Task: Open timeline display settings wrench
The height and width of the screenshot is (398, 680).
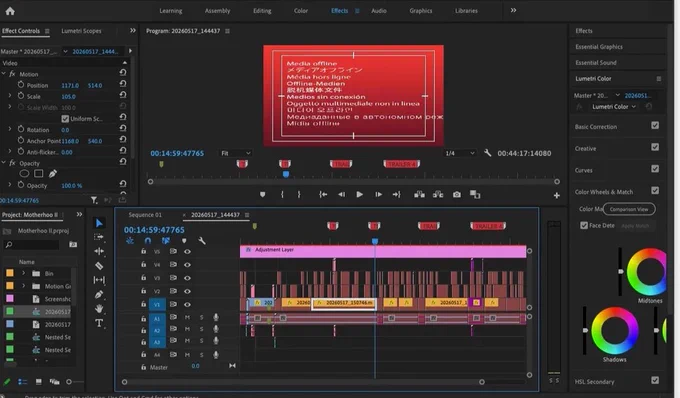Action: click(202, 241)
